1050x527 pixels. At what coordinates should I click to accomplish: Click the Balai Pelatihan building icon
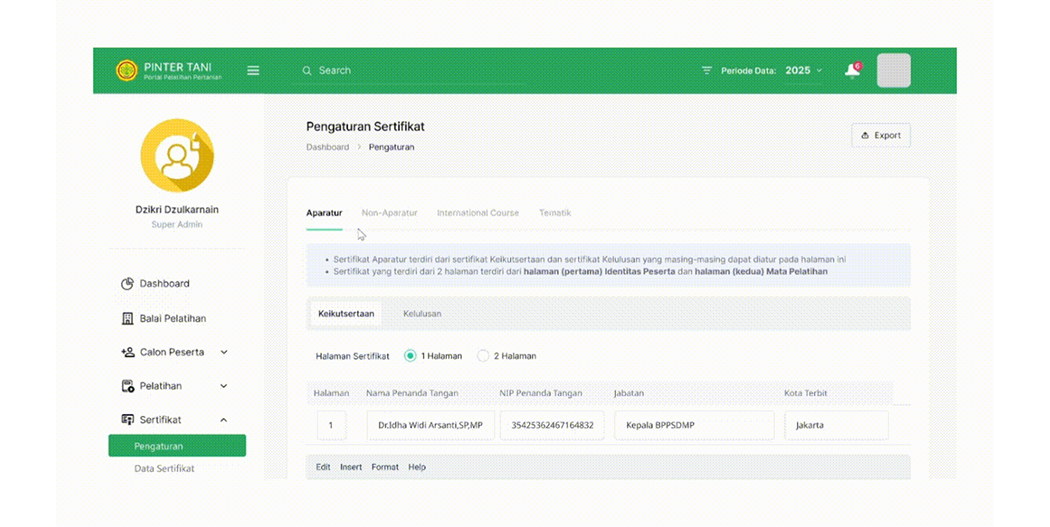coord(127,319)
